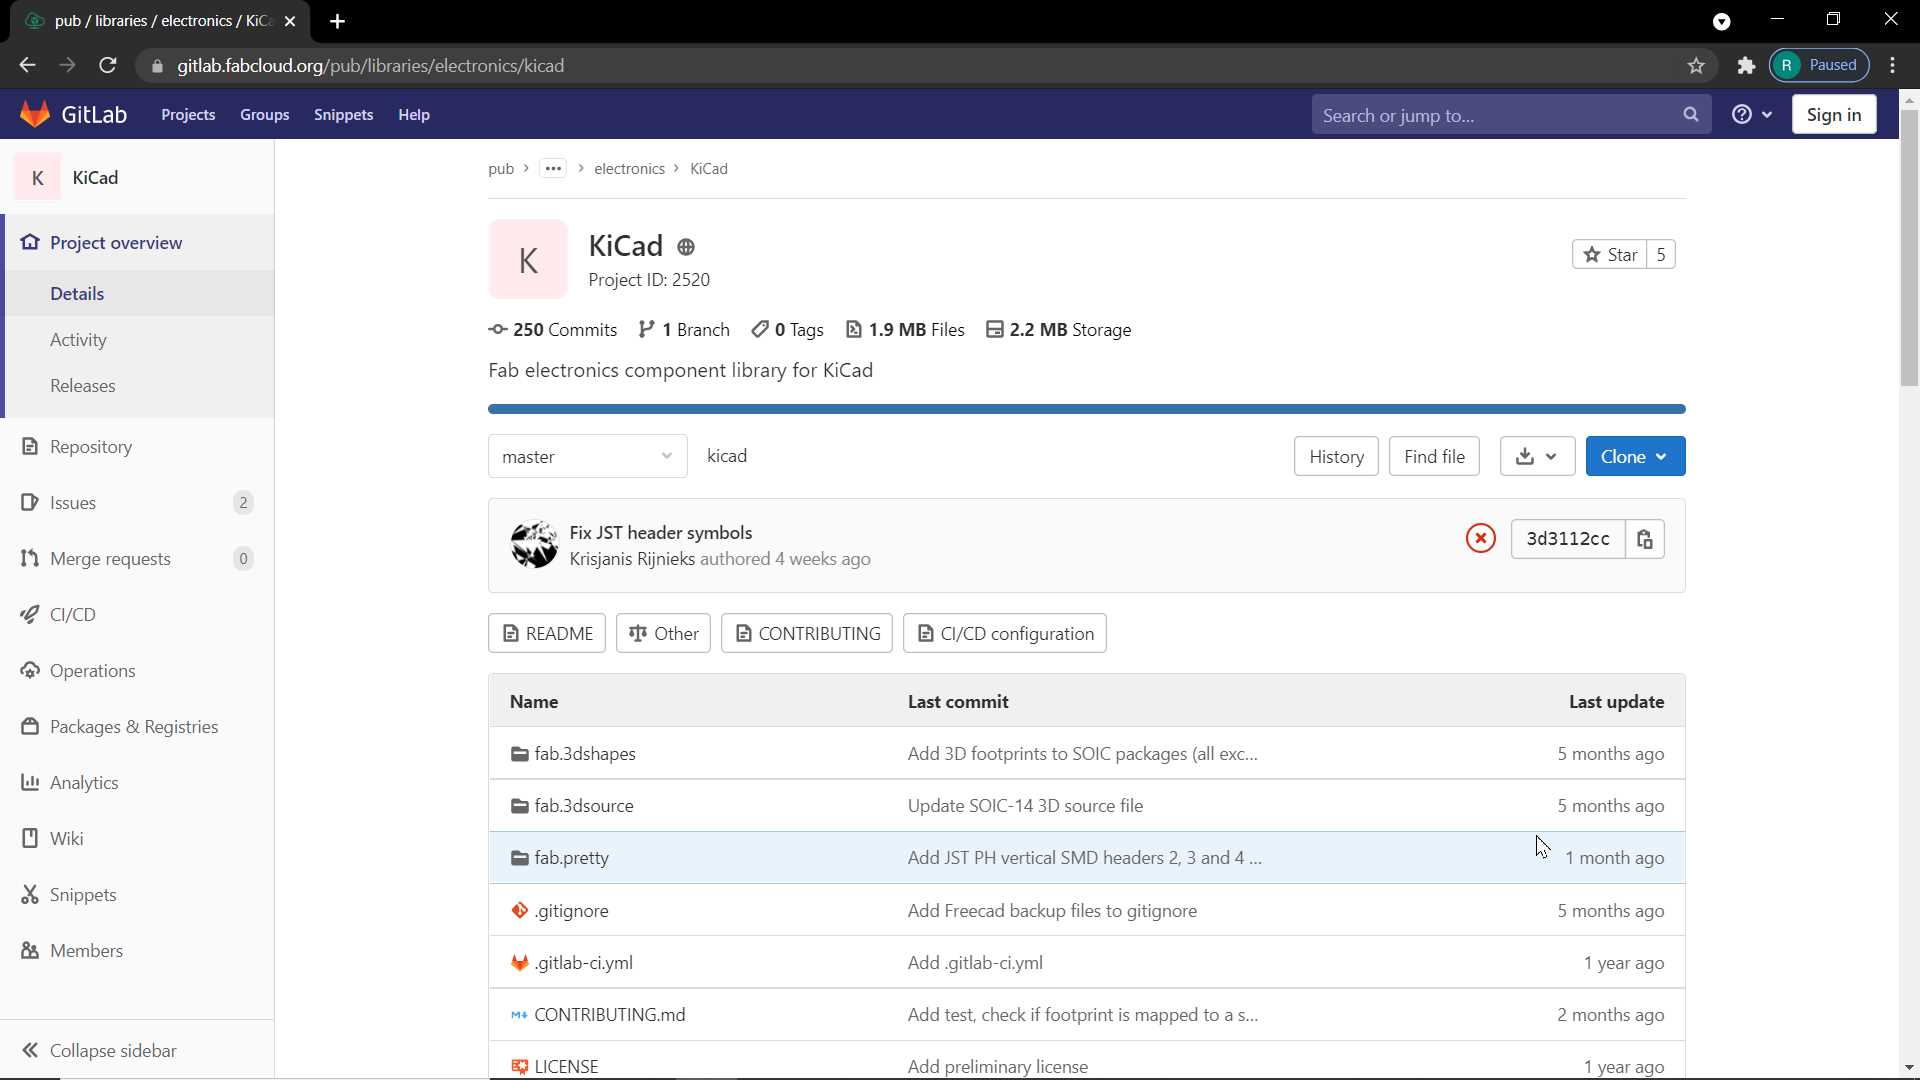The height and width of the screenshot is (1080, 1920).
Task: Open CI/CD in sidebar
Action: tap(137, 615)
